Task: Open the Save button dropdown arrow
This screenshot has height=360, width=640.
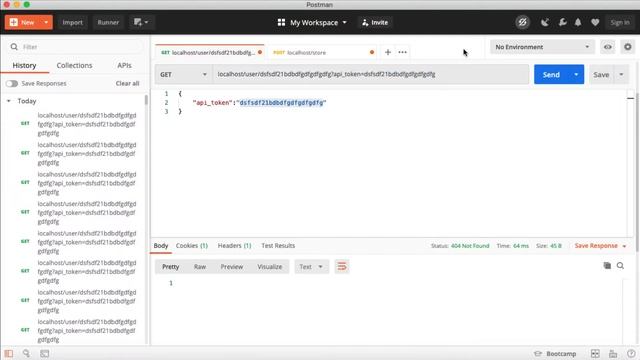Action: point(621,75)
